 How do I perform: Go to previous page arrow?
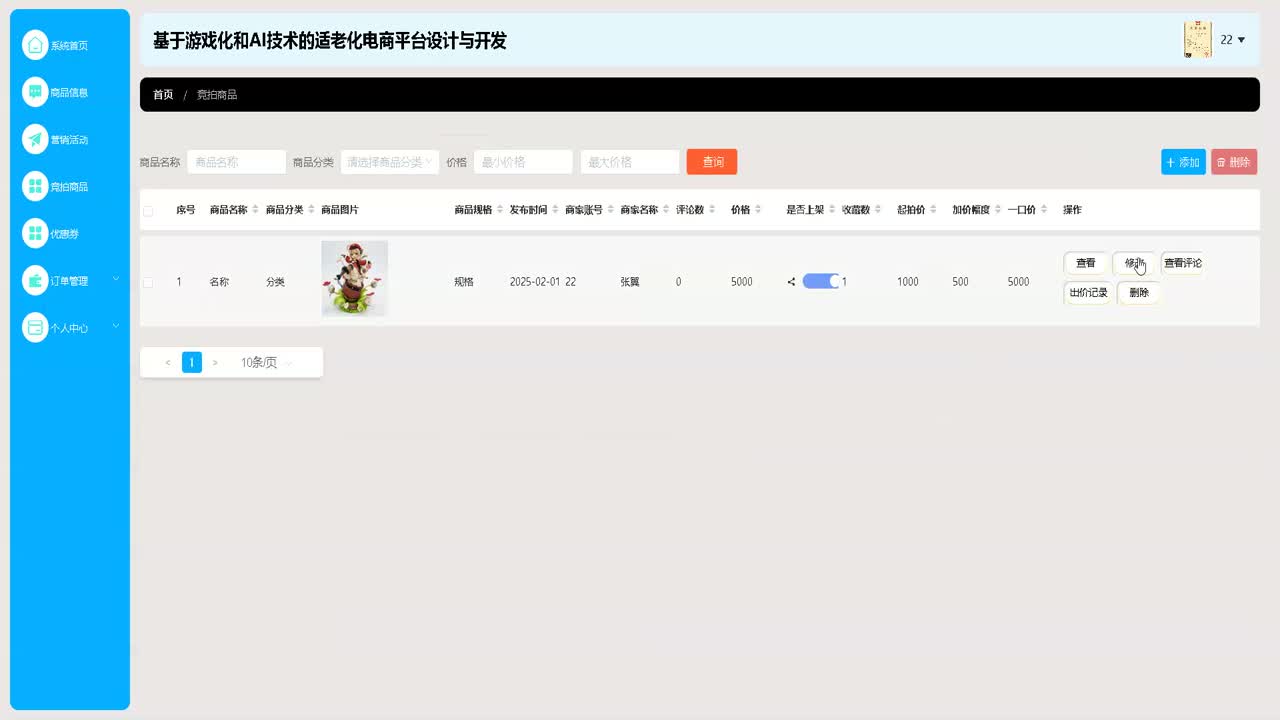[168, 362]
